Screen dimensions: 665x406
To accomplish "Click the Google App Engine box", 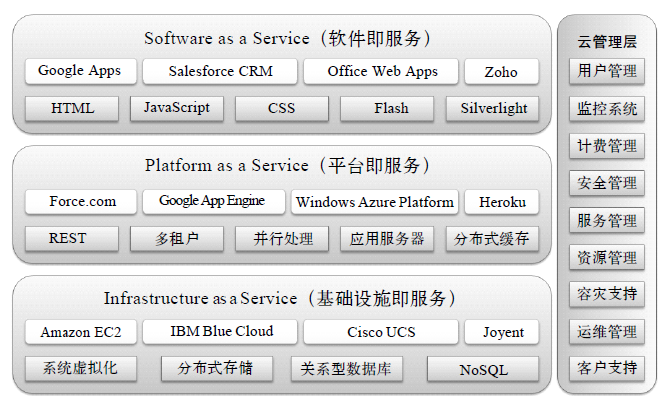I will tap(214, 202).
